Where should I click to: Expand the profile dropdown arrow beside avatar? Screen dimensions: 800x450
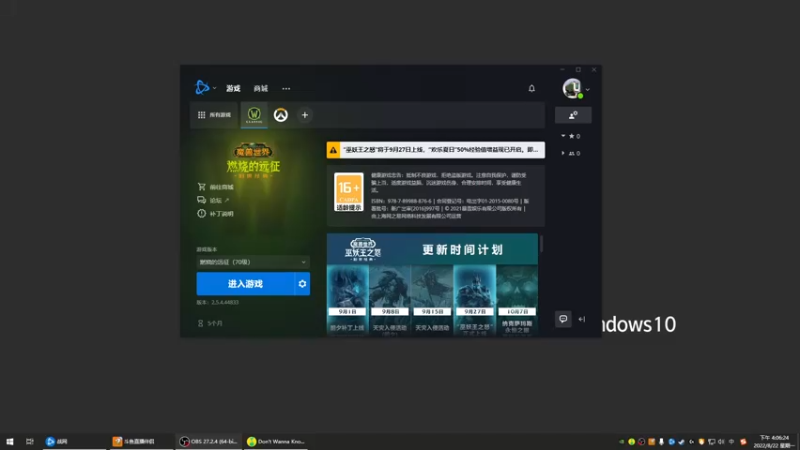click(588, 89)
